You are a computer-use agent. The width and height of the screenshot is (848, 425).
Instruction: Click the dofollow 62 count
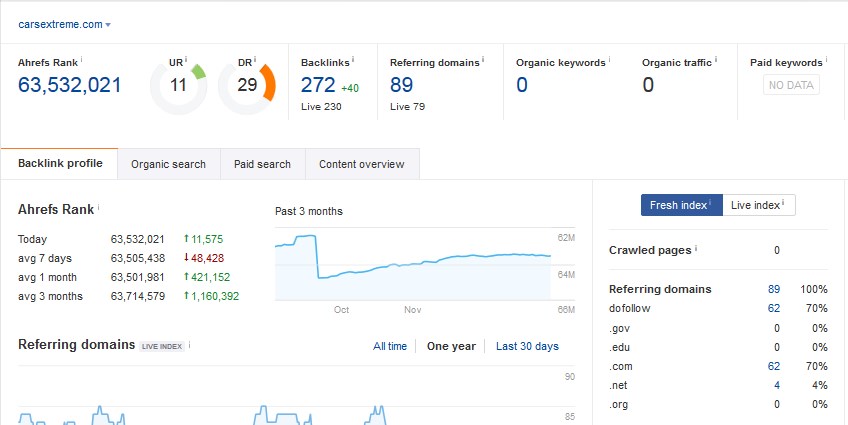pos(774,308)
